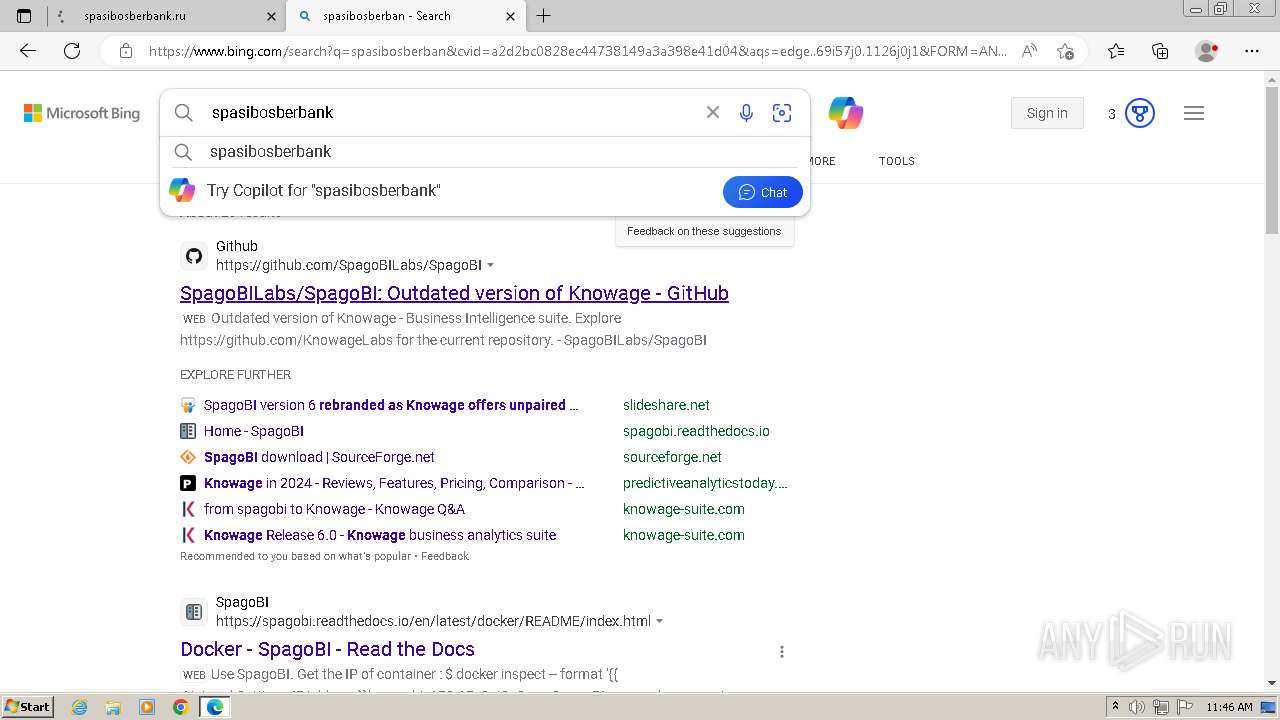Launch Internet Explorer from taskbar
The image size is (1280, 720).
[x=80, y=707]
